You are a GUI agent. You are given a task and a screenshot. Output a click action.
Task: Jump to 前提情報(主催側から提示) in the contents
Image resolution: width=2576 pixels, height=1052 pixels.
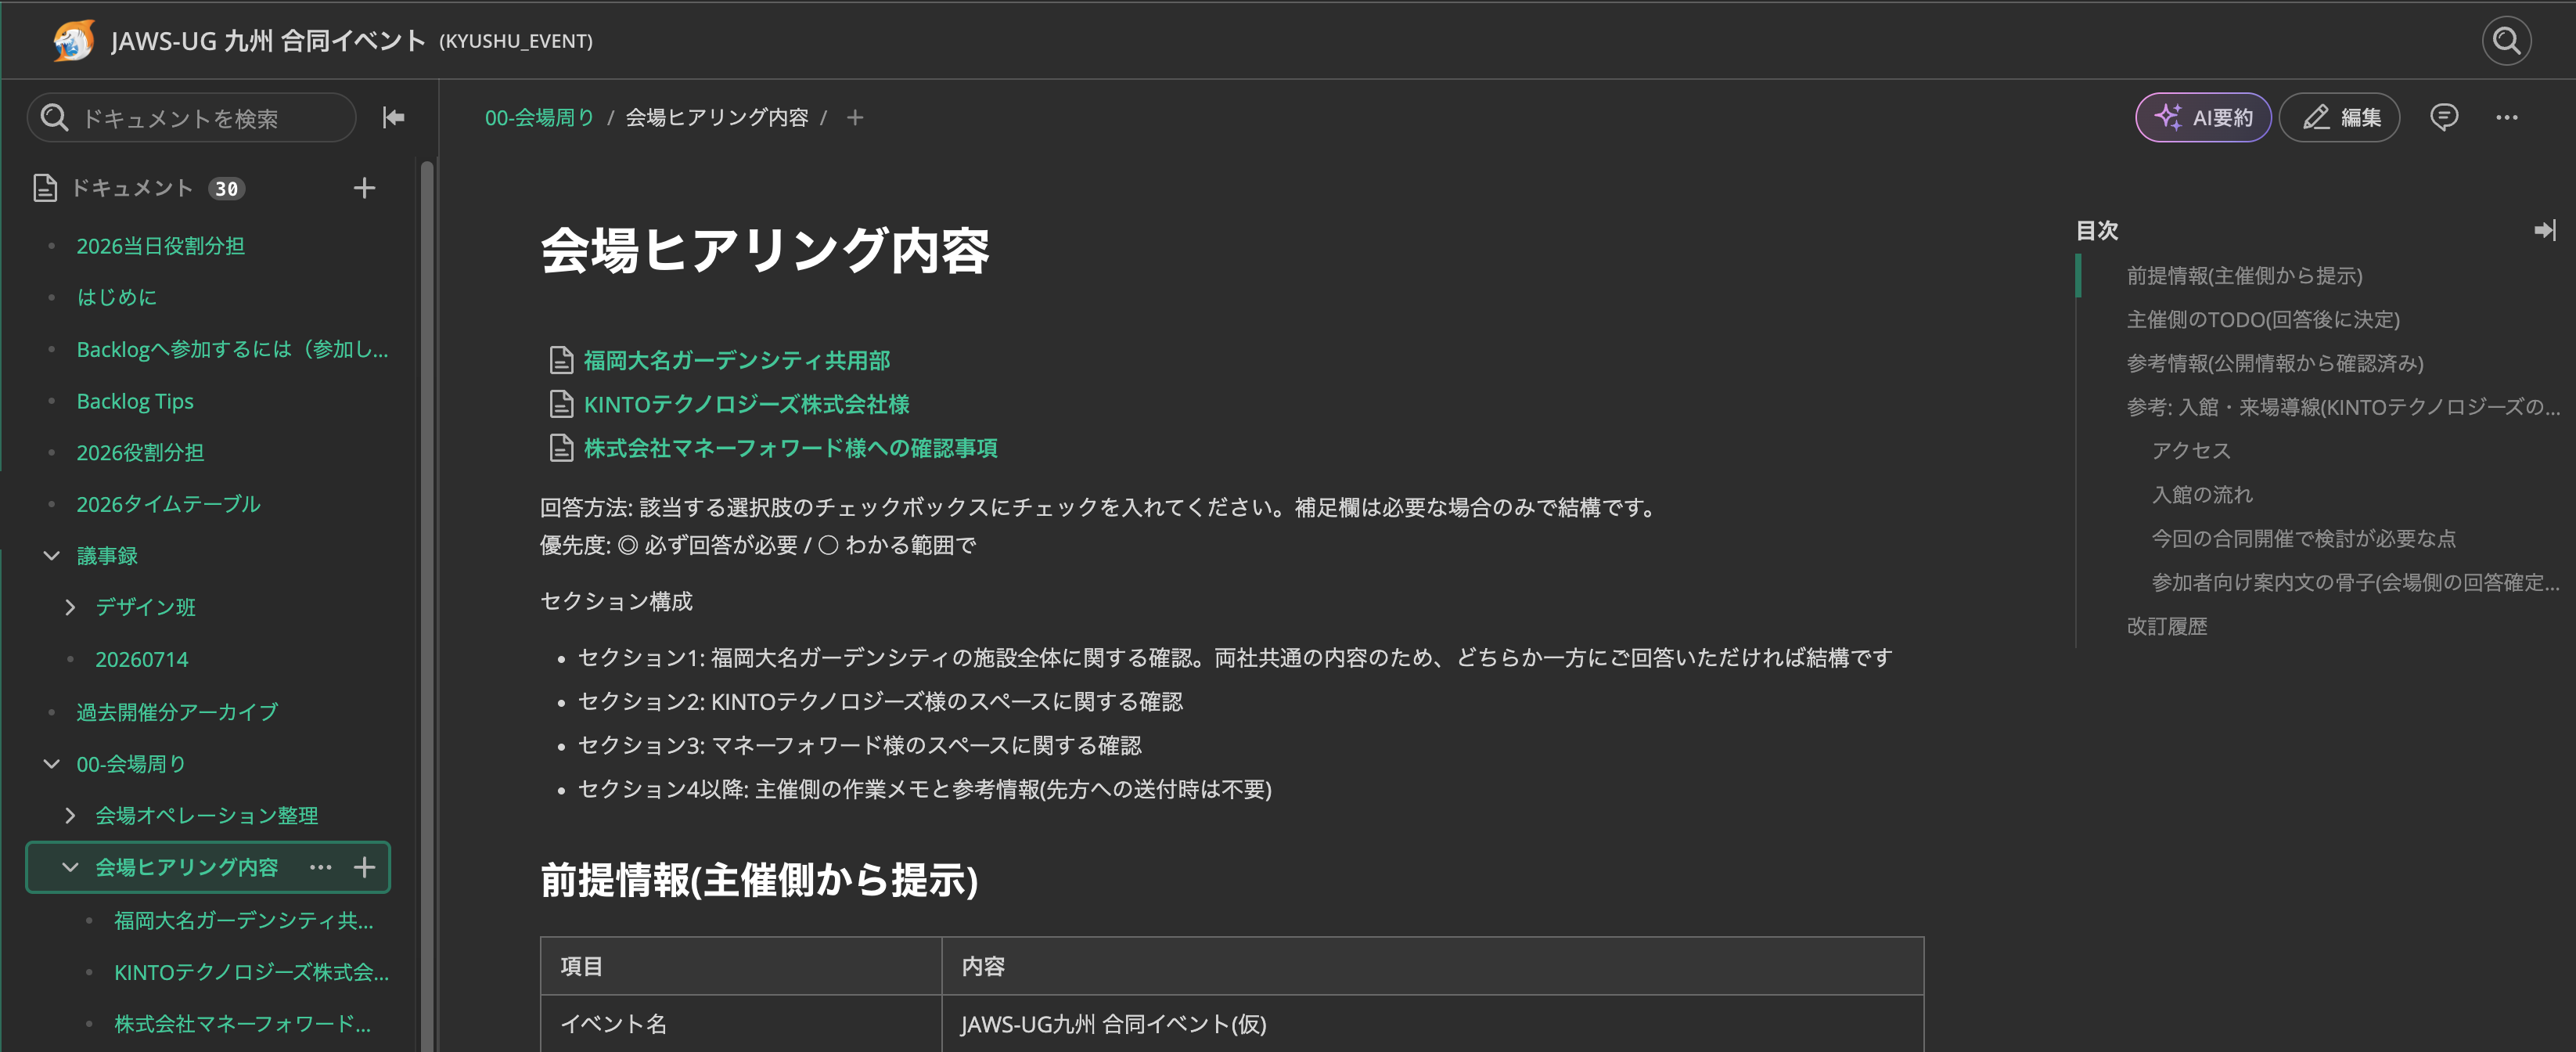click(x=2245, y=276)
